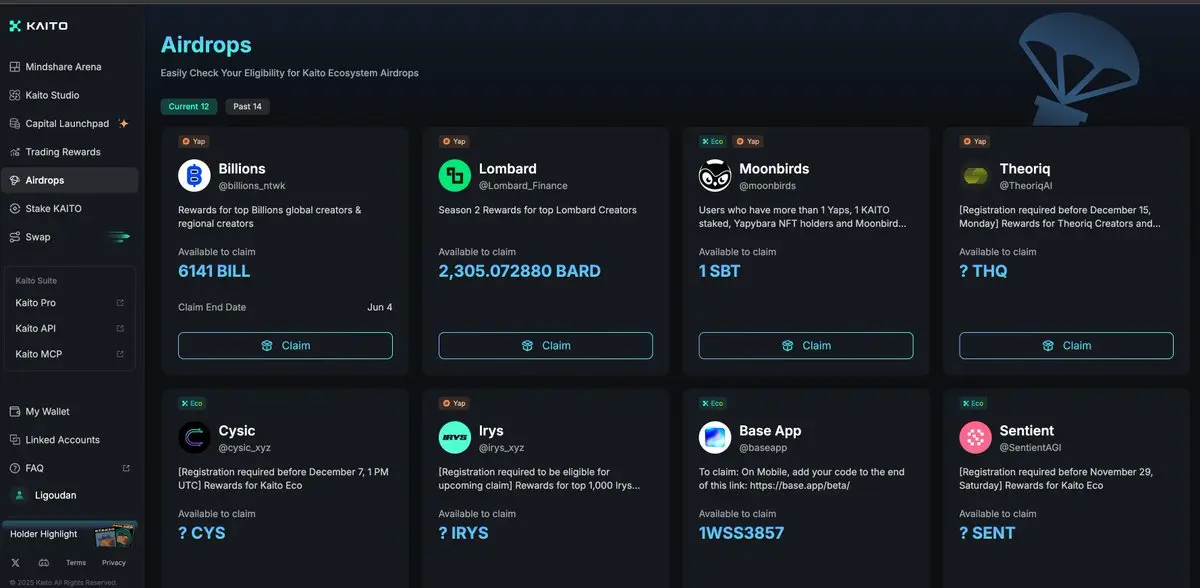Viewport: 1200px width, 588px height.
Task: Click the 6141 BILL amount
Action: pyautogui.click(x=214, y=271)
